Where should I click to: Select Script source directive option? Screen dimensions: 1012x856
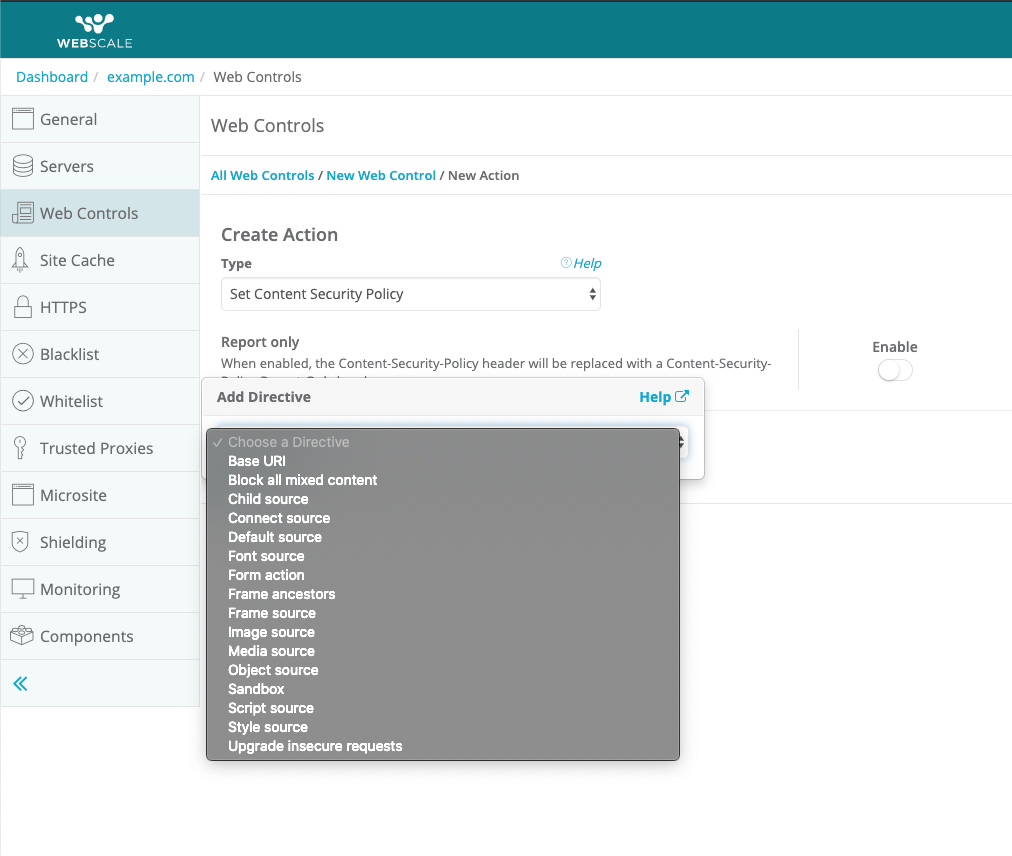(x=270, y=708)
